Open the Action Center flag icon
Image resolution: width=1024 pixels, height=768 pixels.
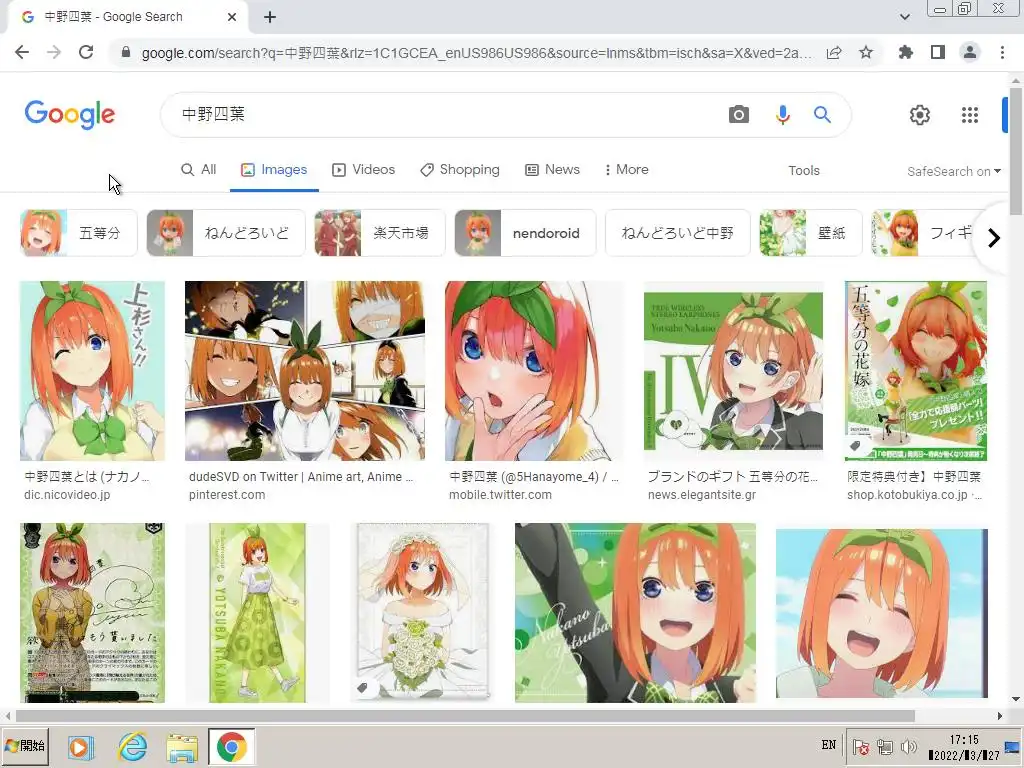(x=861, y=747)
